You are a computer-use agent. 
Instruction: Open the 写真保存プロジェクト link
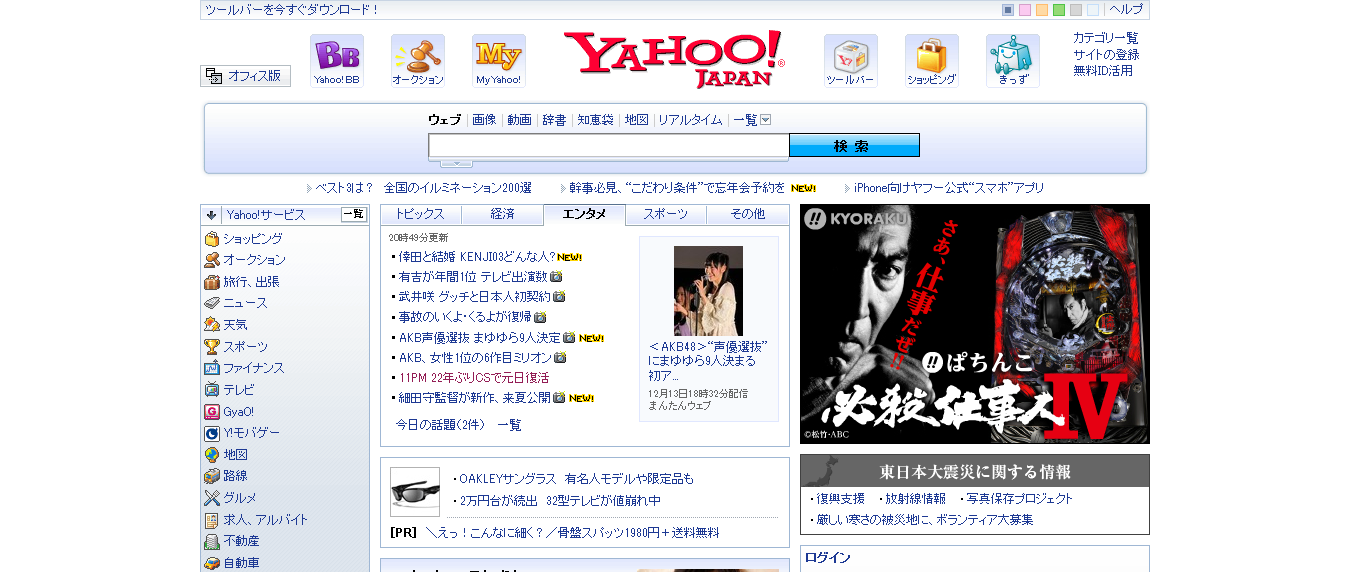point(1020,499)
